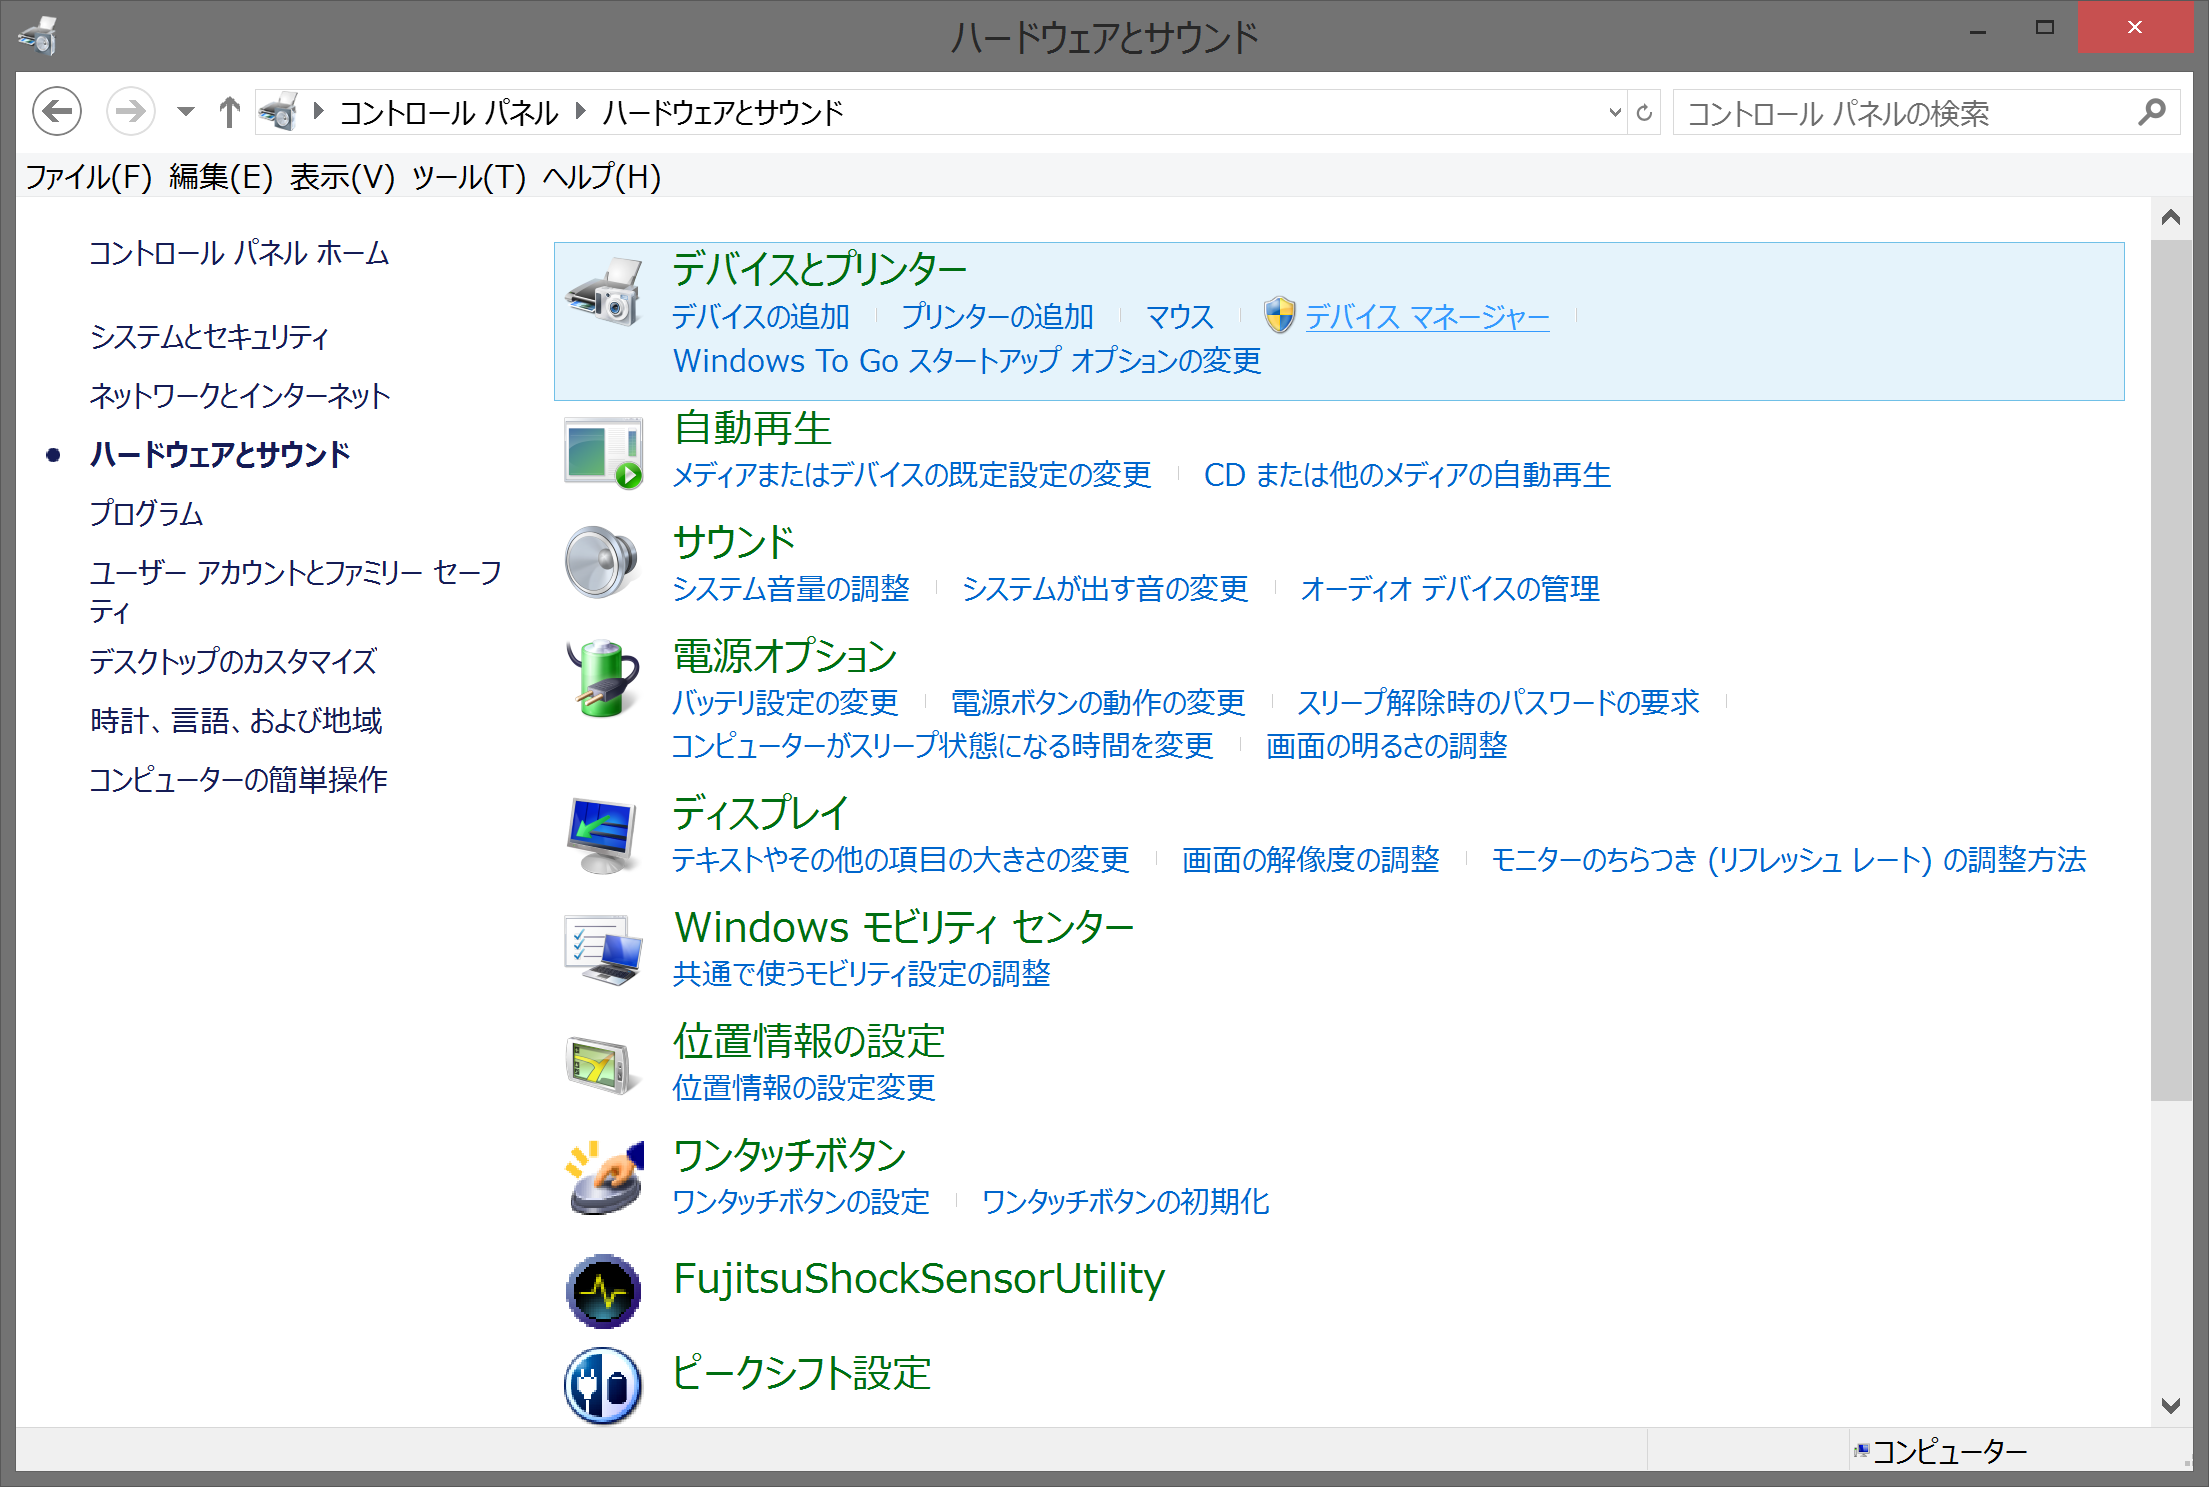Screen dimensions: 2209x1487
Task: Click the Up one level arrow
Action: (230, 111)
